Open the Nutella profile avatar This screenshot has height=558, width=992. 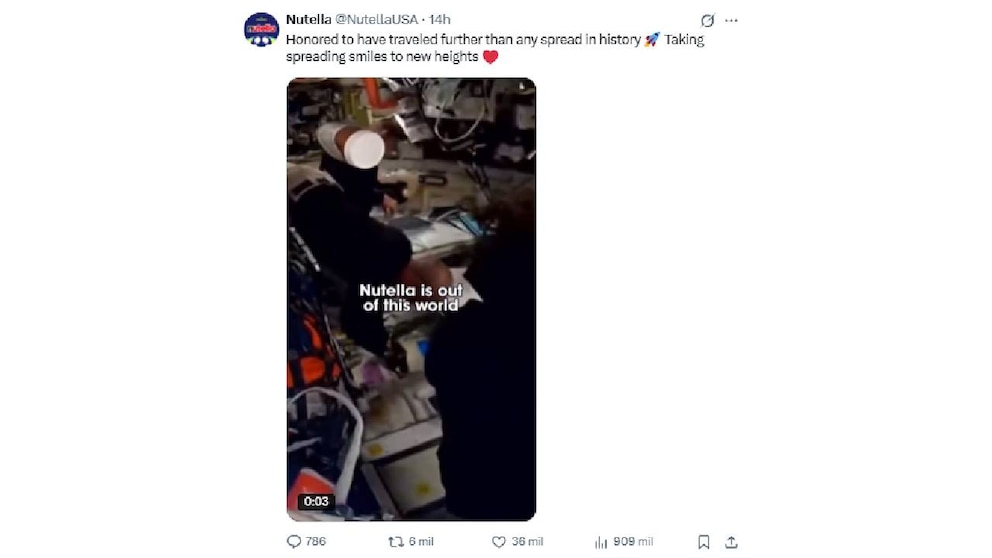[261, 29]
